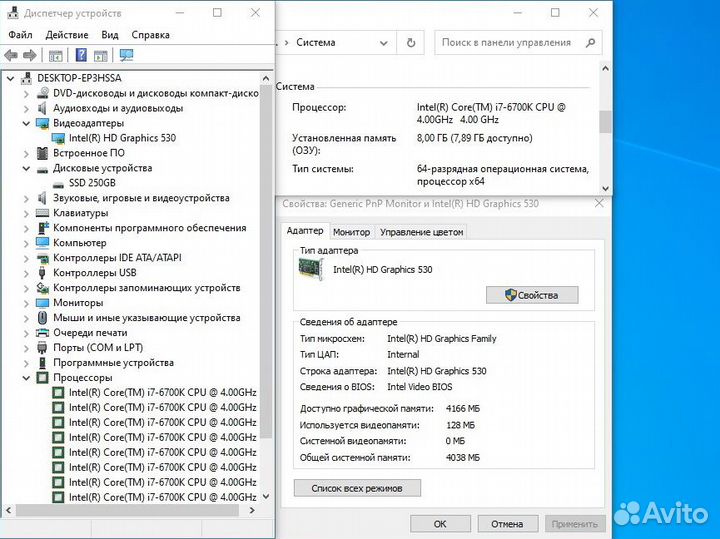Open the Справка menu

click(x=151, y=35)
